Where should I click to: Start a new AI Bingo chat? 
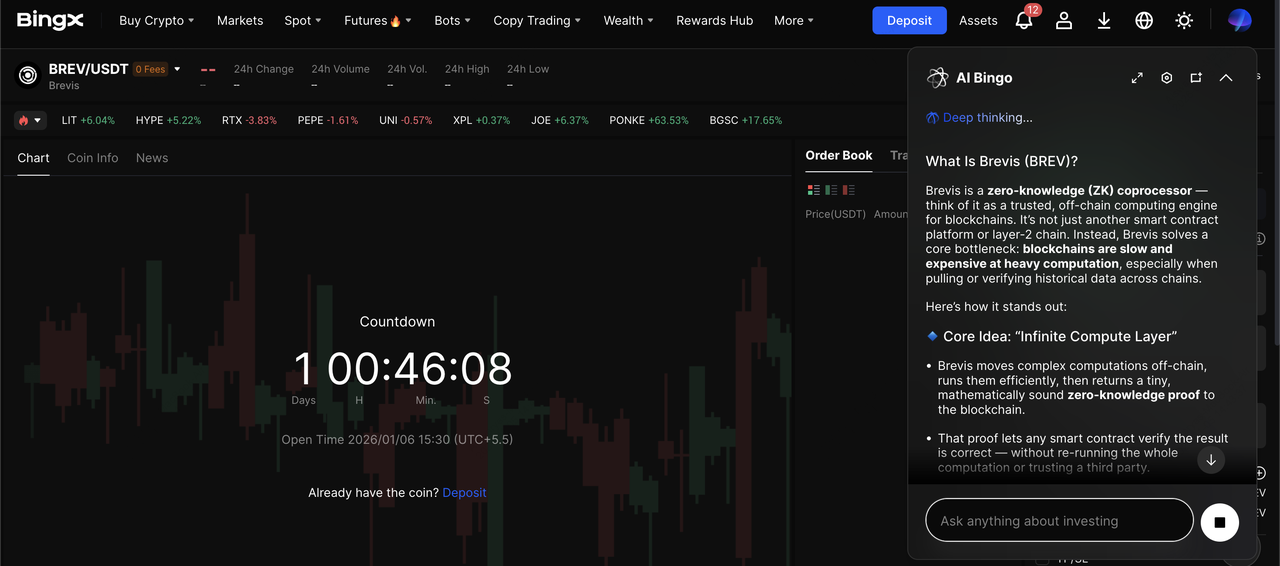coord(1196,78)
